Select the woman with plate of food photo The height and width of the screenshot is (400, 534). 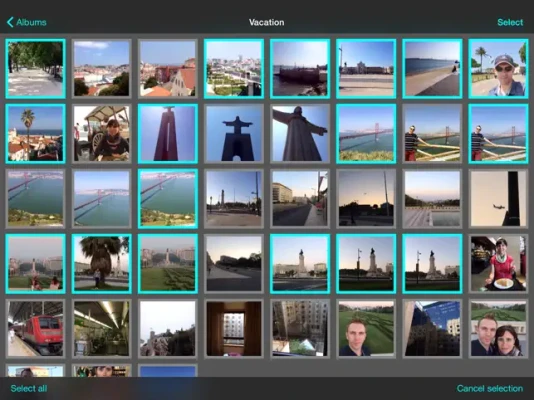pyautogui.click(x=498, y=263)
